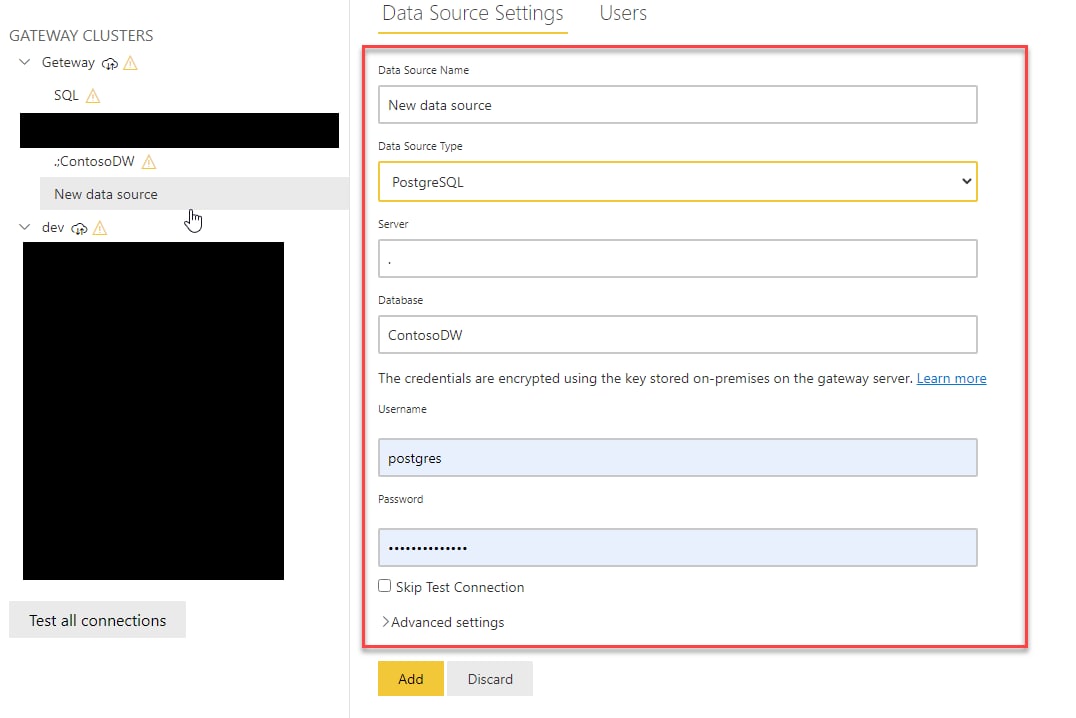Click the Discard button
Screen dimensions: 1076x718
(490, 679)
